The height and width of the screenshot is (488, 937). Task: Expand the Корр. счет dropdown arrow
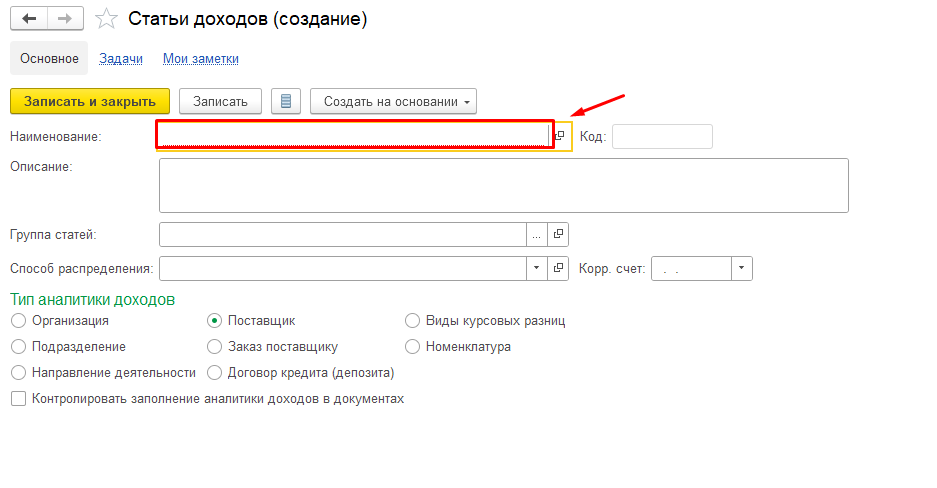742,268
